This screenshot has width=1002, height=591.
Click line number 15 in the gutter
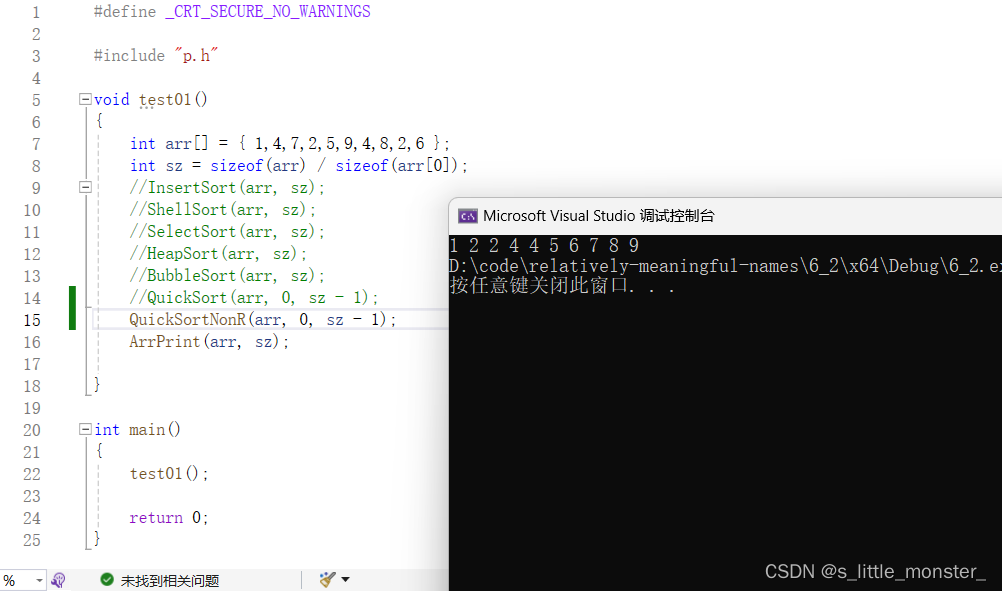tap(31, 320)
